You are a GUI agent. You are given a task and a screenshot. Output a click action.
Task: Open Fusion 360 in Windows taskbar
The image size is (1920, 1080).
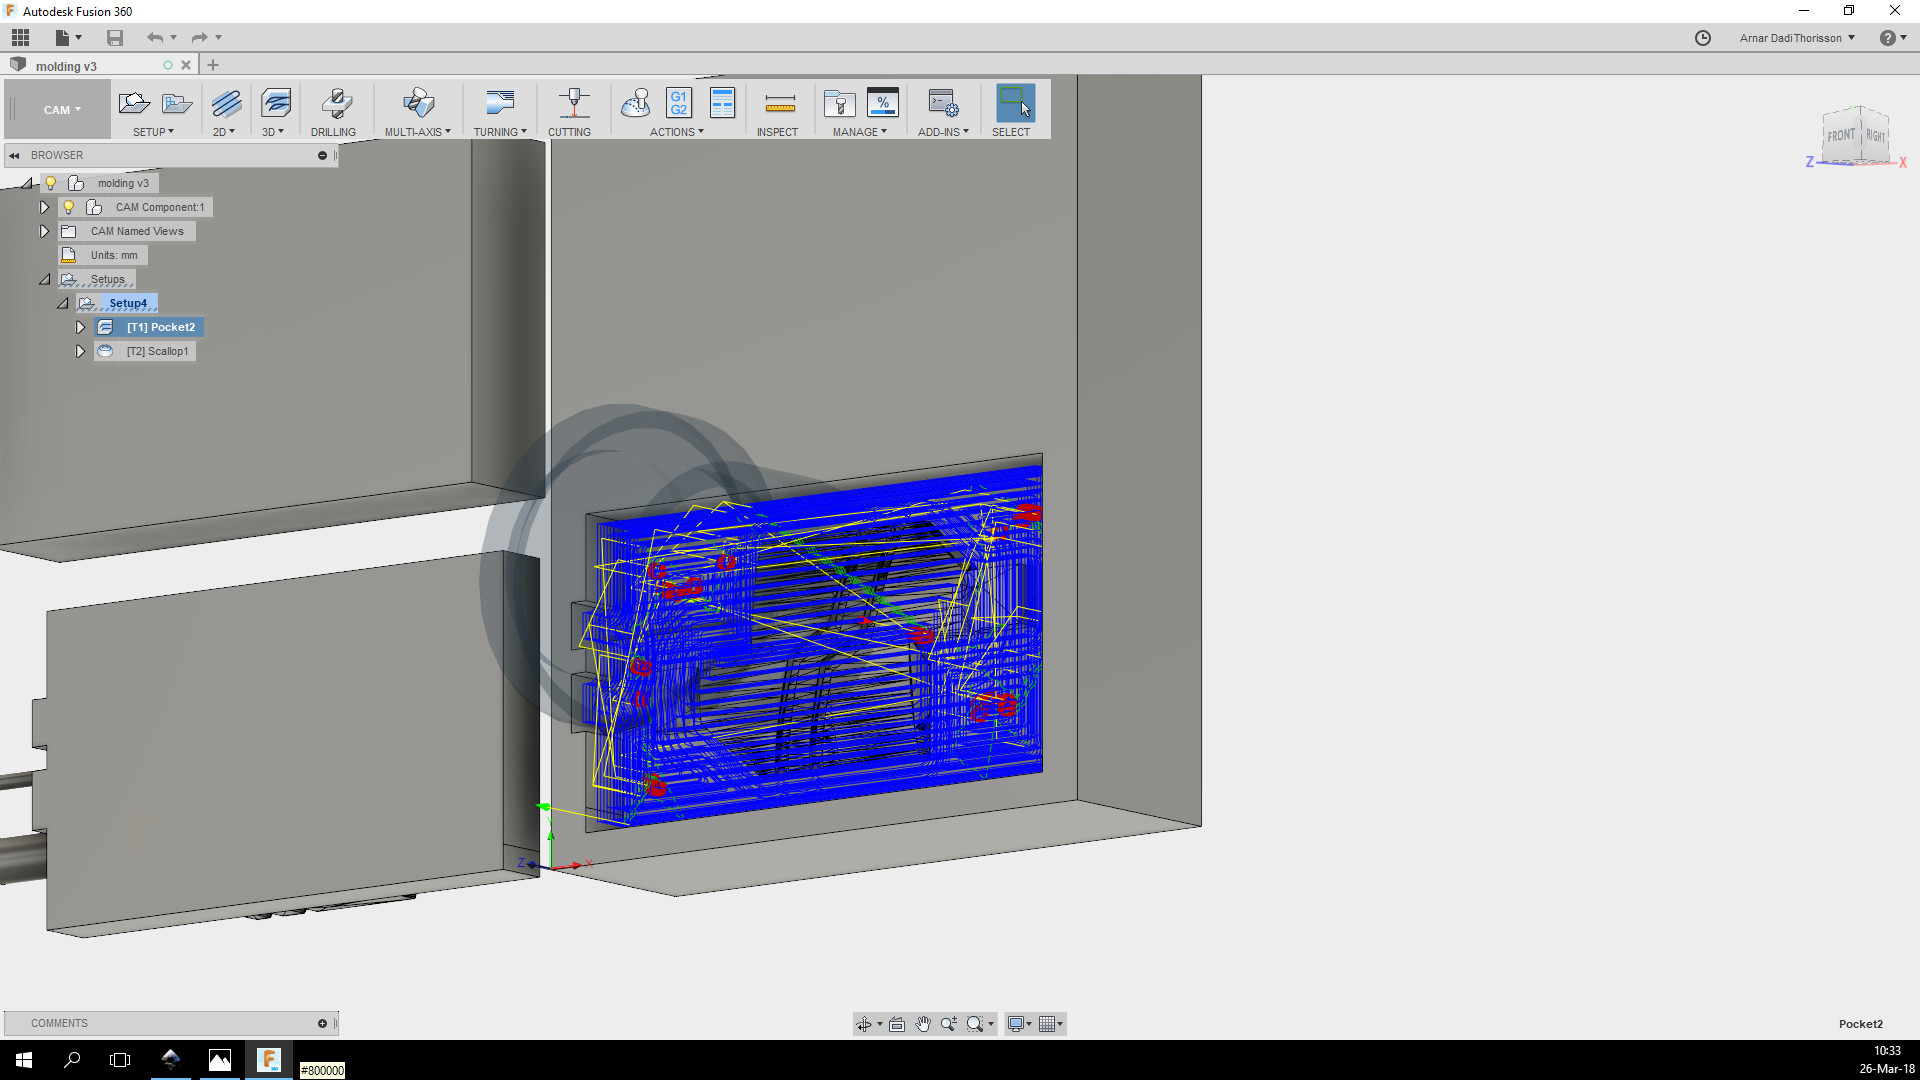pos(268,1060)
